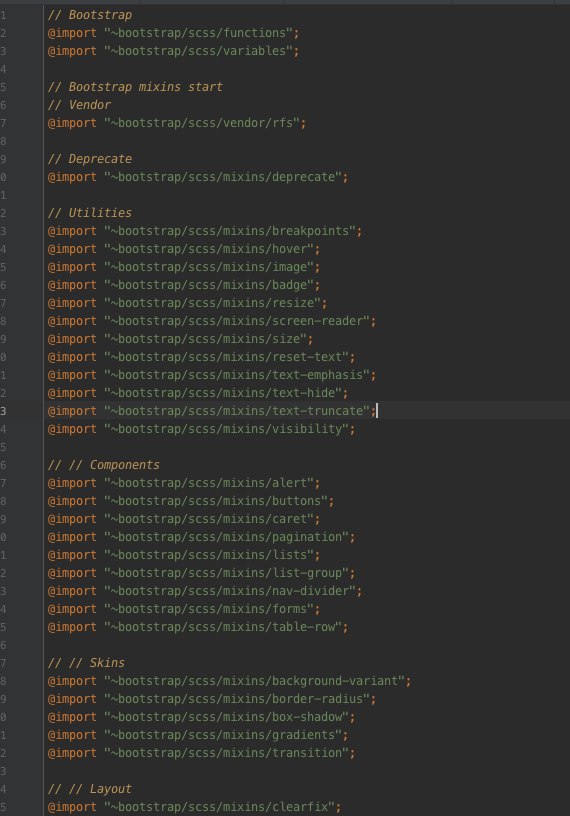The height and width of the screenshot is (816, 570).
Task: Click the mixins/text-hide import line
Action: click(198, 393)
